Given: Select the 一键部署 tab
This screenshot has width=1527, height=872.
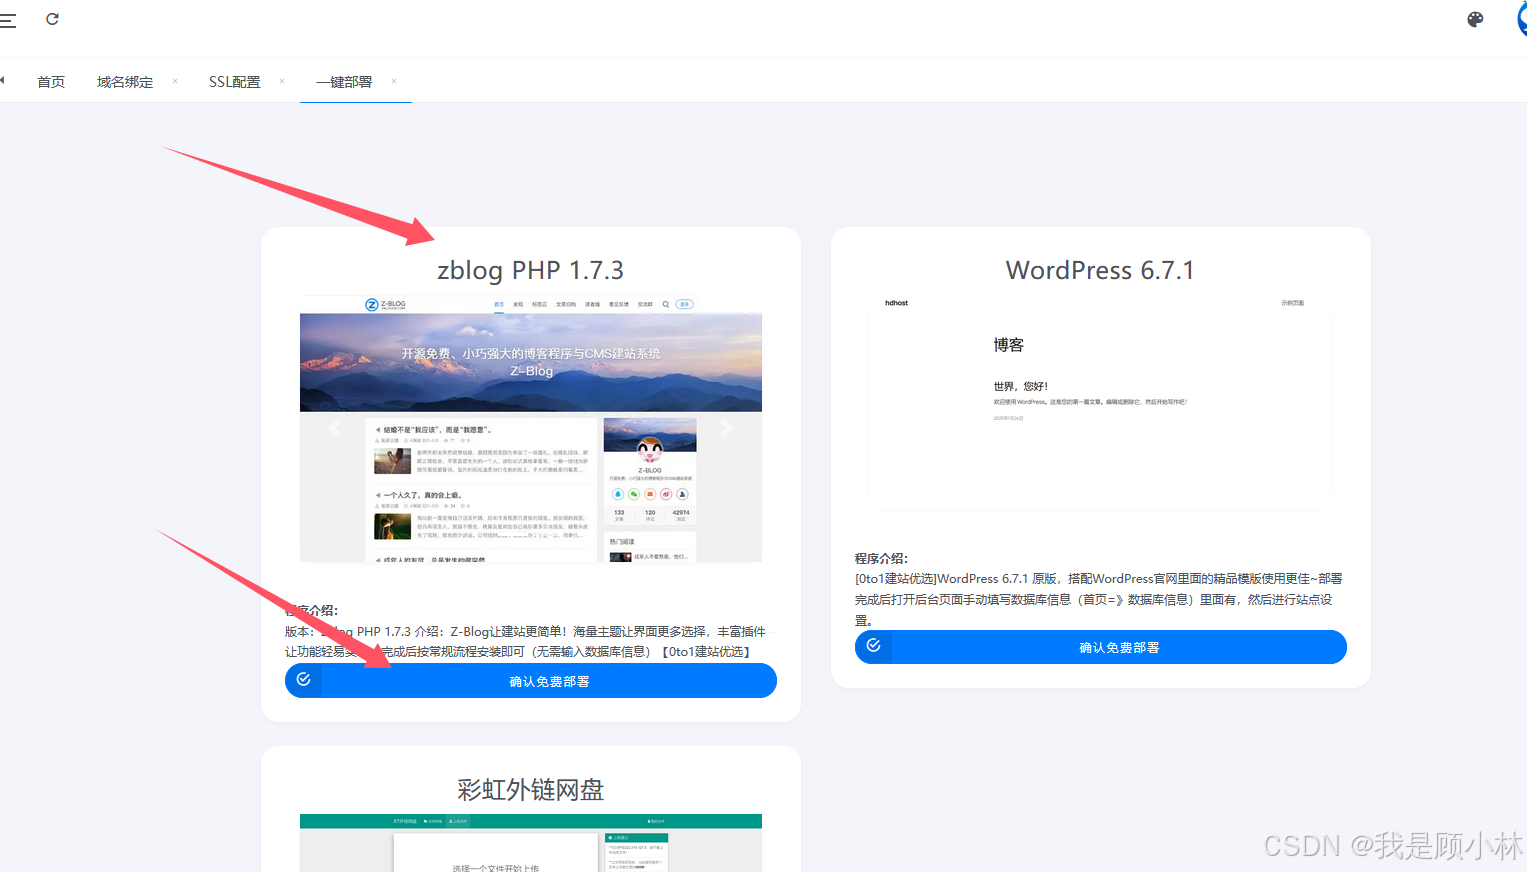Looking at the screenshot, I should pyautogui.click(x=344, y=82).
